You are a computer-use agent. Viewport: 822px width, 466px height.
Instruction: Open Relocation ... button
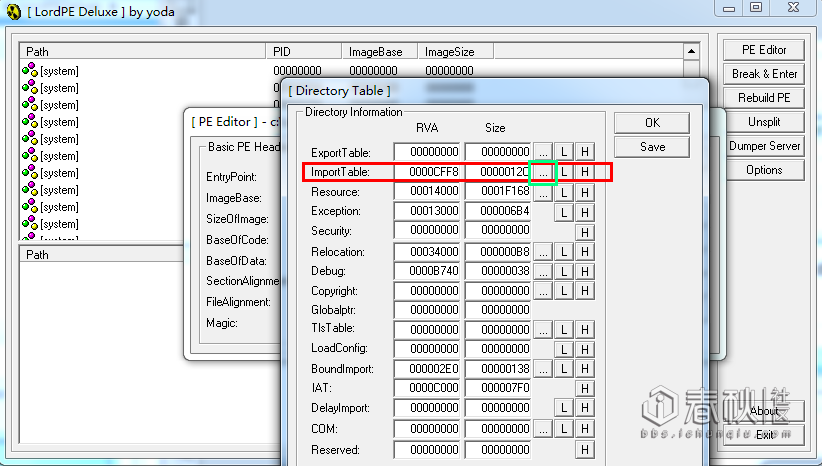[543, 252]
